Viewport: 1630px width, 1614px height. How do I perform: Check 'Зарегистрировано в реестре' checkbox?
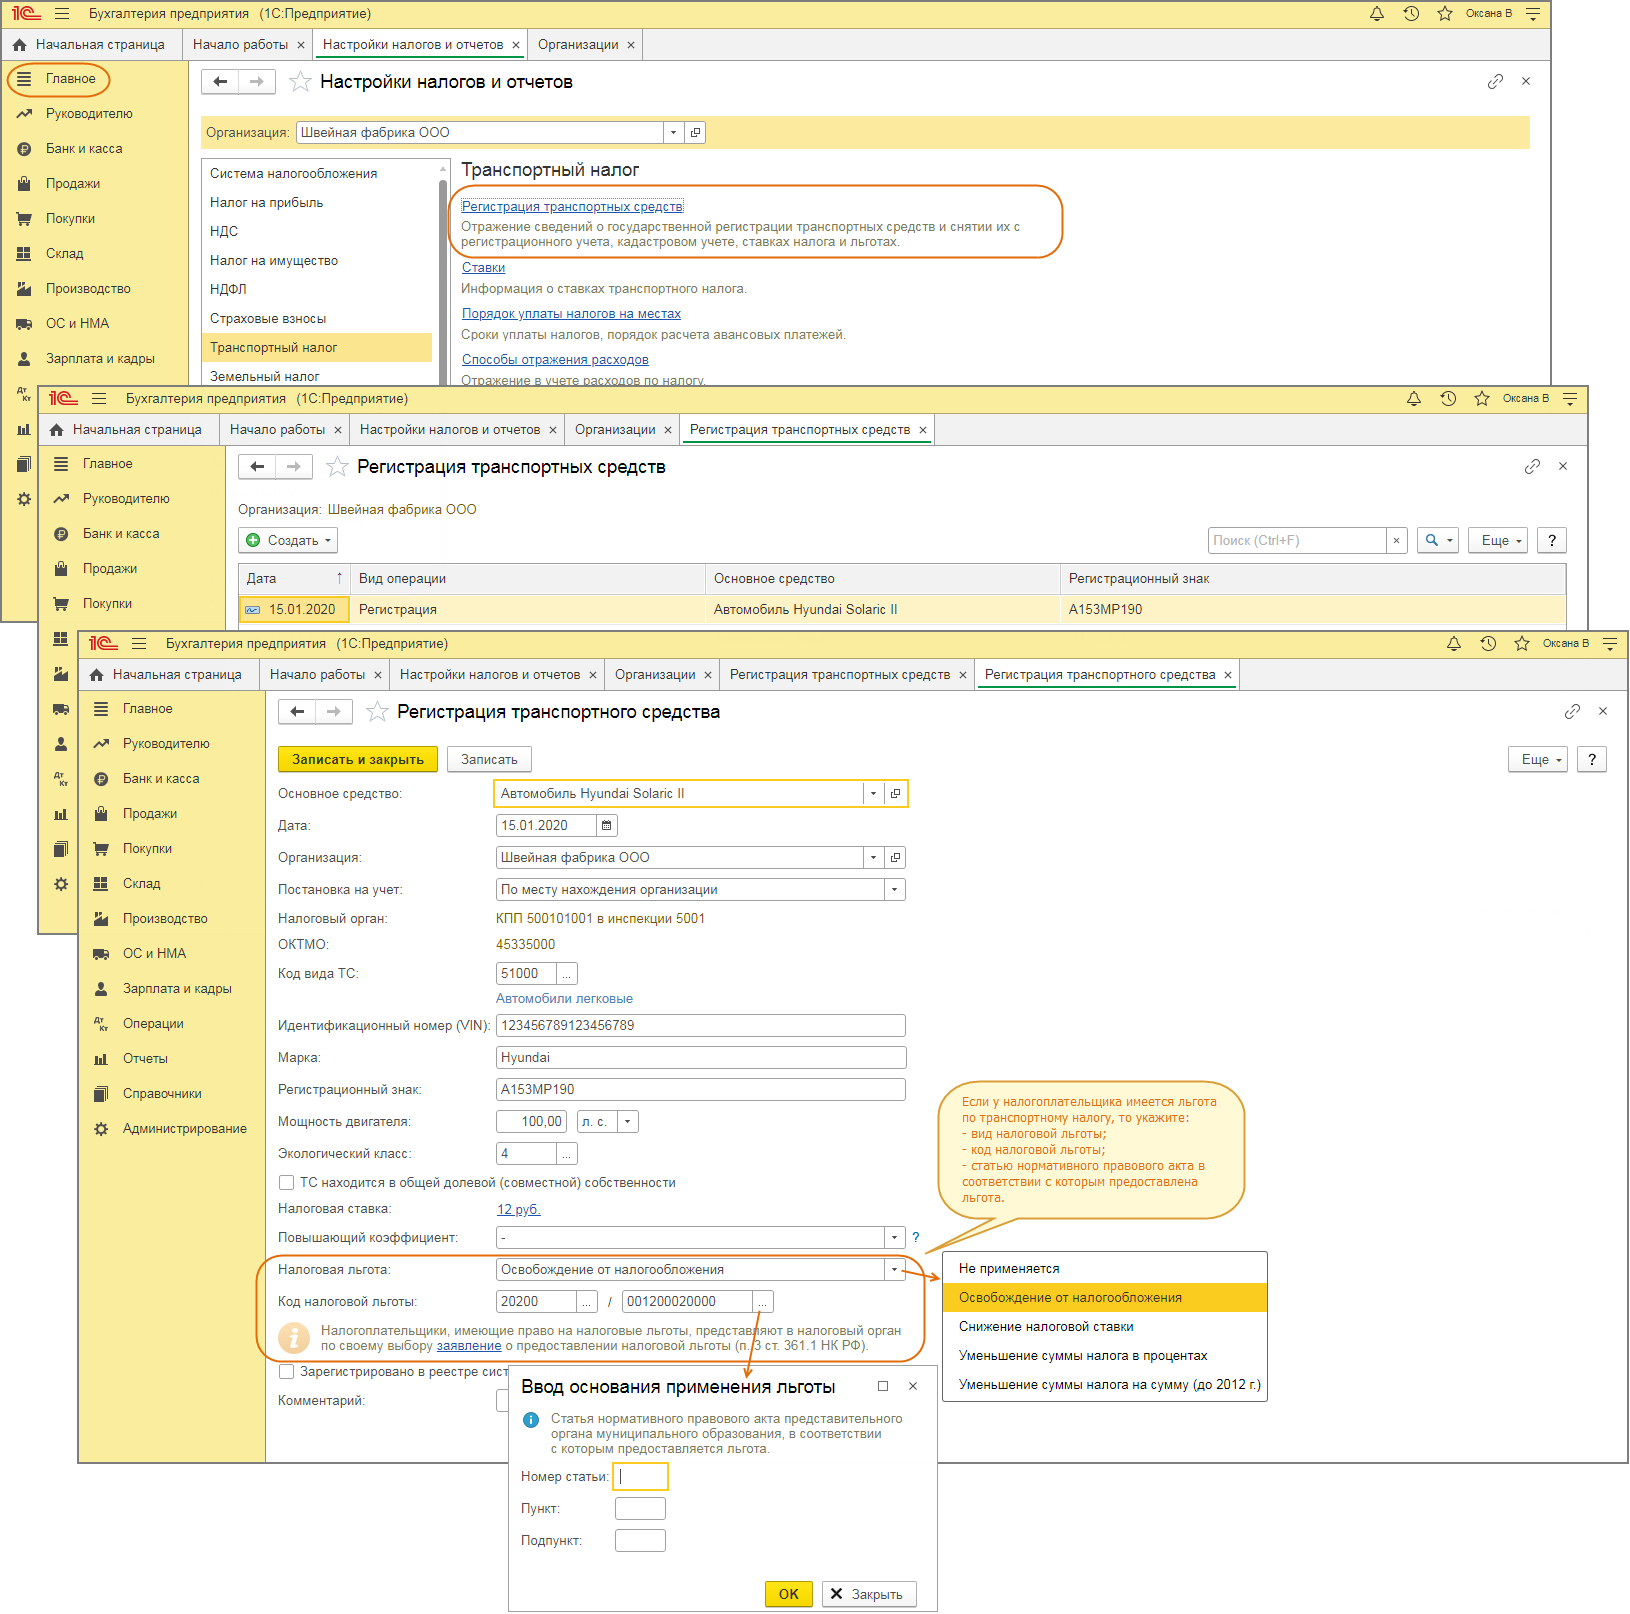tap(286, 1372)
